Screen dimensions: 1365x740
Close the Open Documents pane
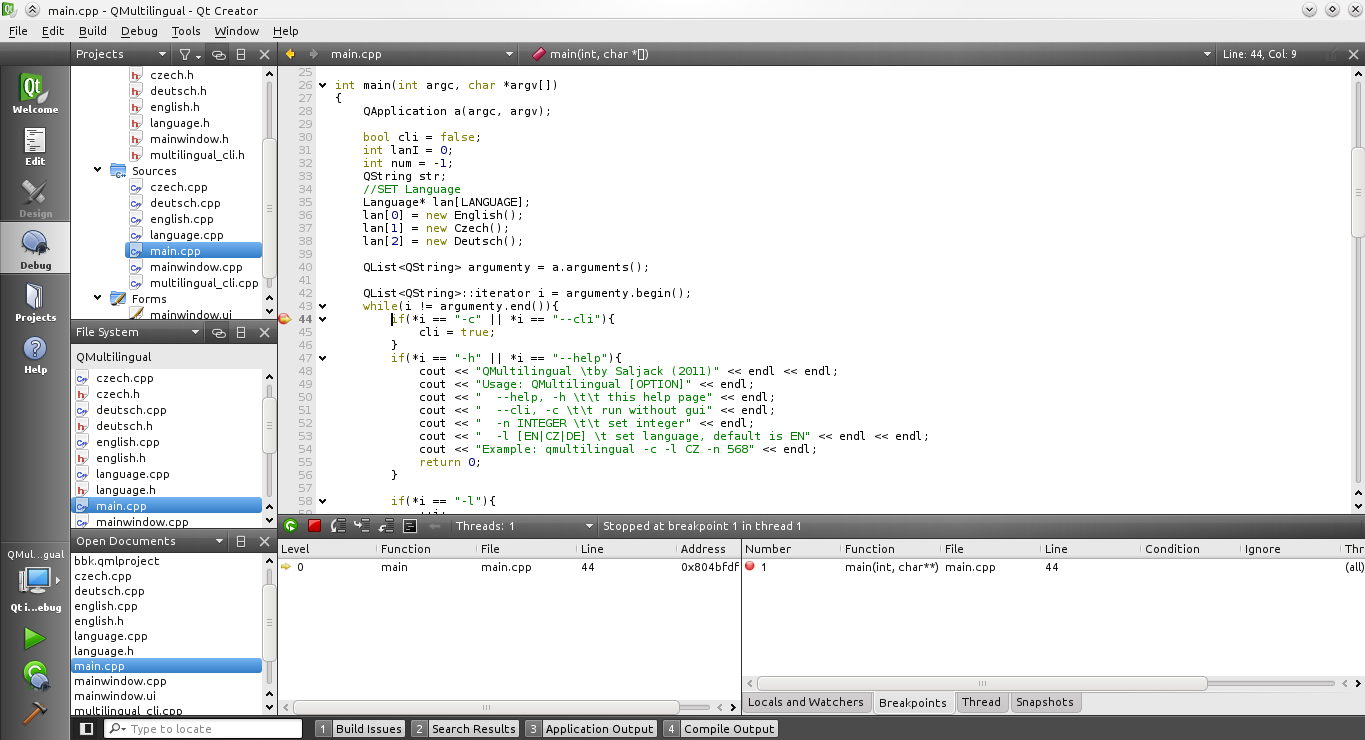point(265,541)
